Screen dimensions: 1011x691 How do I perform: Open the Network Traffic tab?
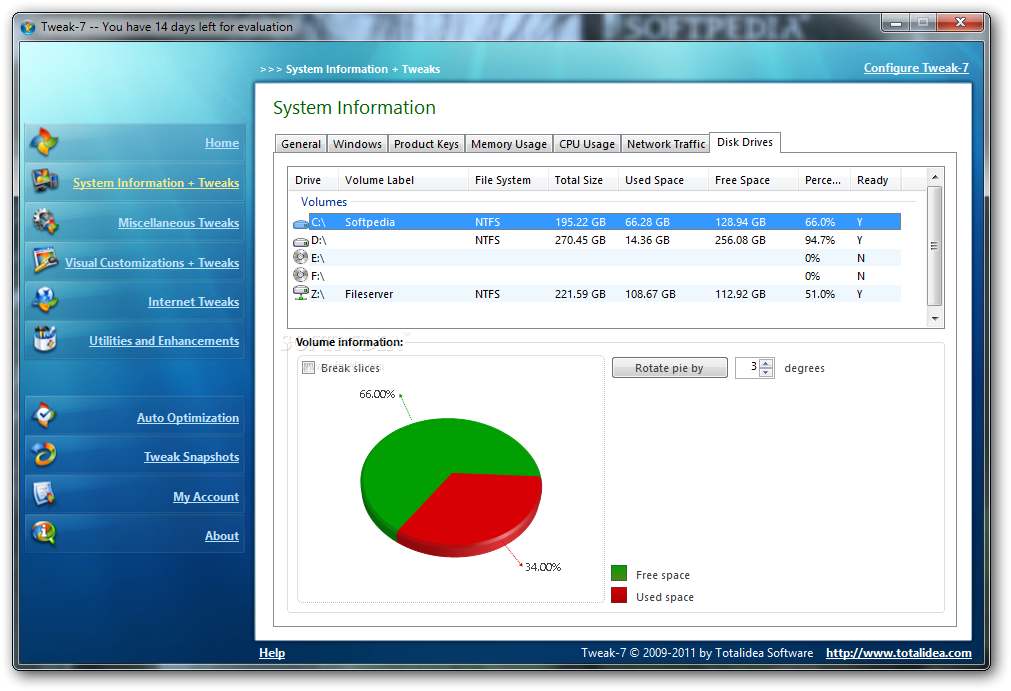pyautogui.click(x=665, y=144)
